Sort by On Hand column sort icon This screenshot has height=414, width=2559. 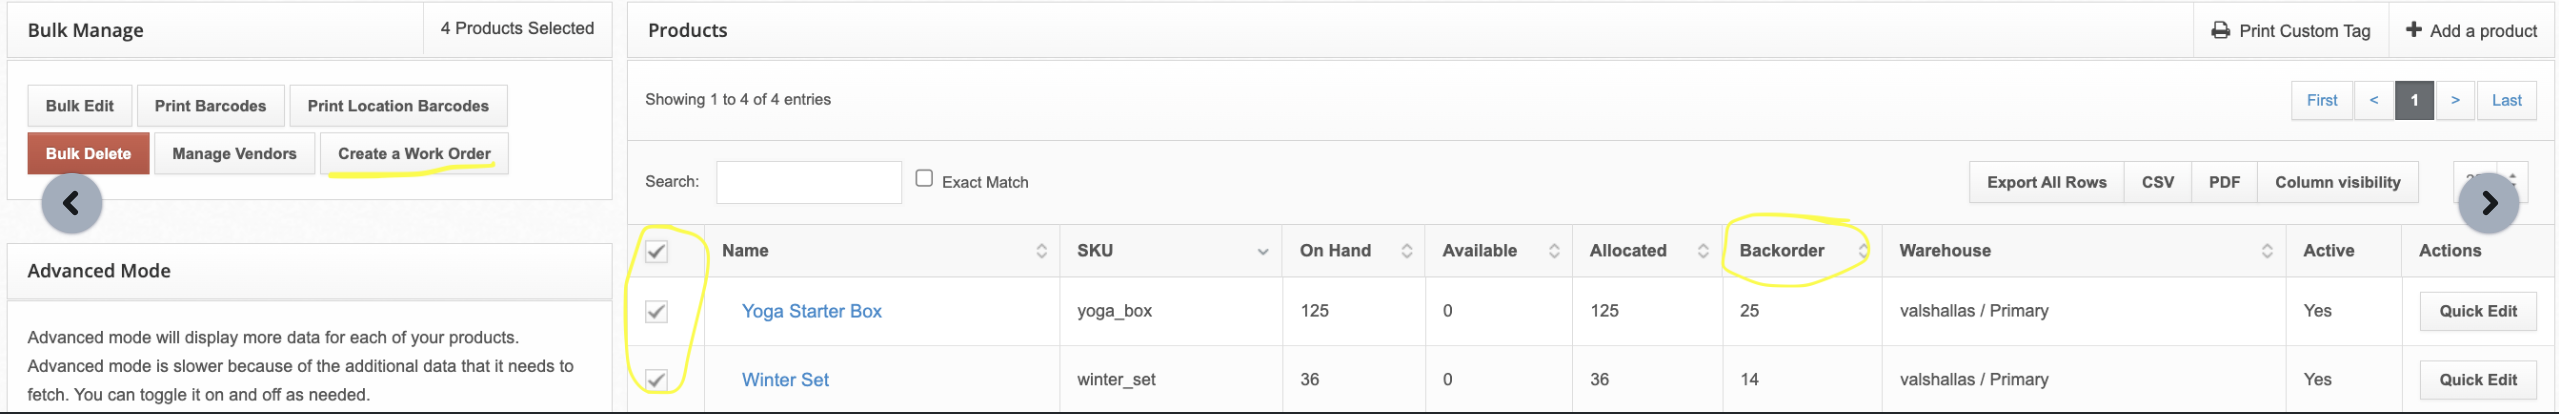click(x=1406, y=251)
